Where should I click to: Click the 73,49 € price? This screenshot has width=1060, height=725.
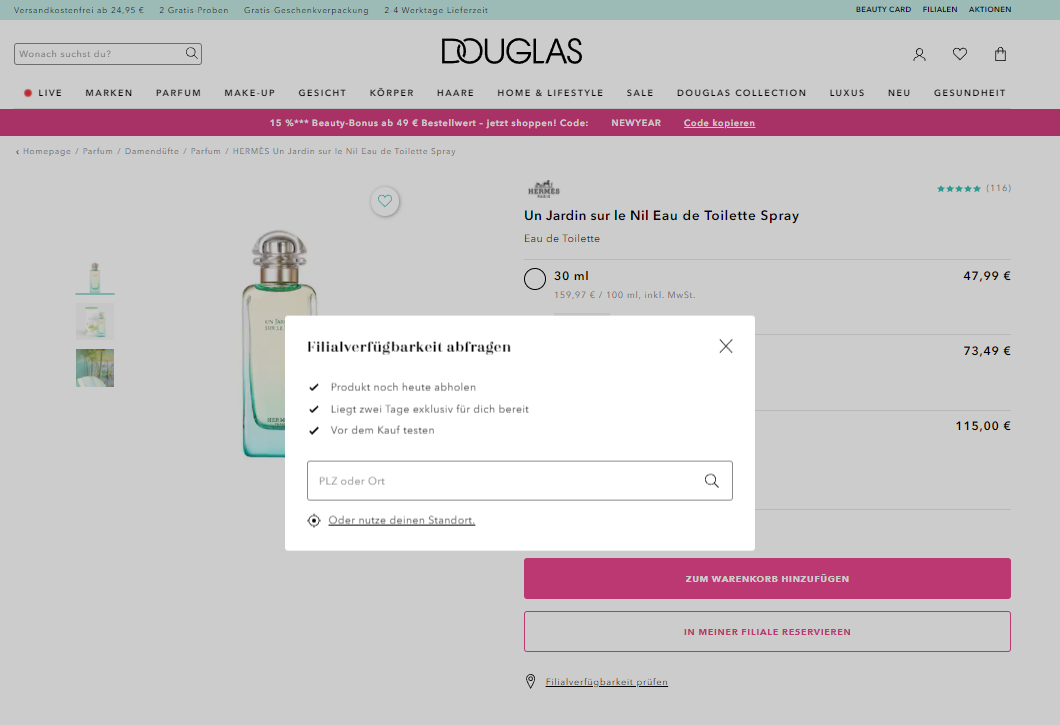[x=987, y=351]
